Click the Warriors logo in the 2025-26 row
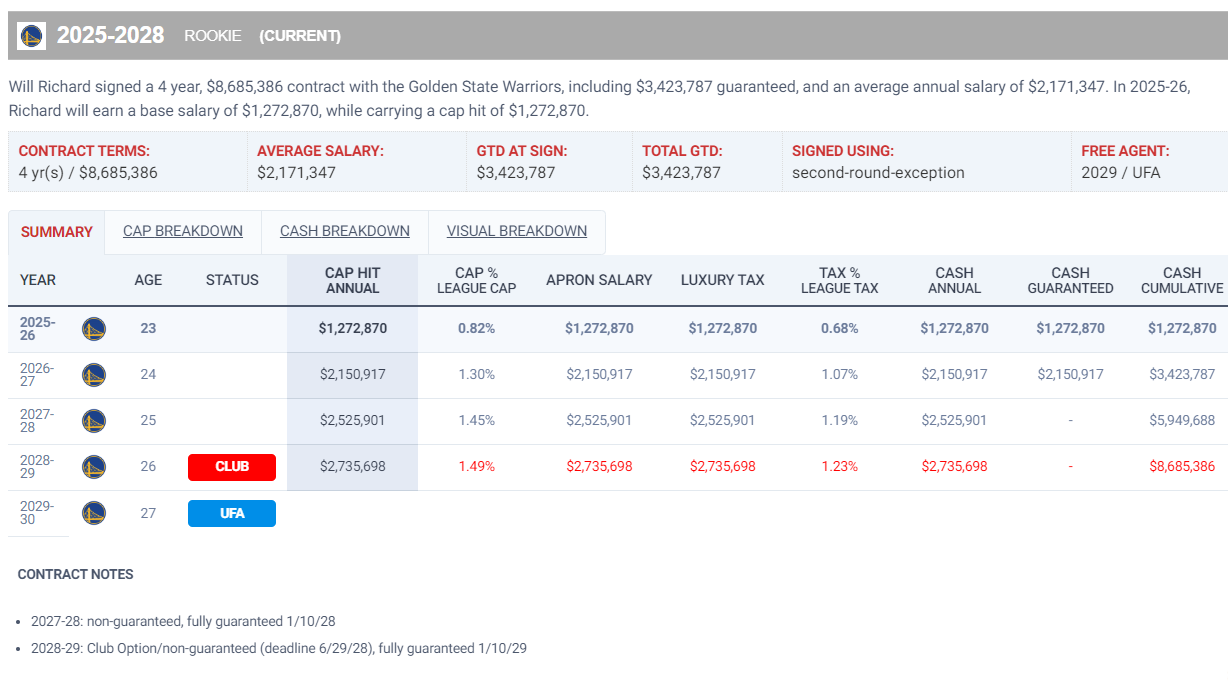 [94, 328]
